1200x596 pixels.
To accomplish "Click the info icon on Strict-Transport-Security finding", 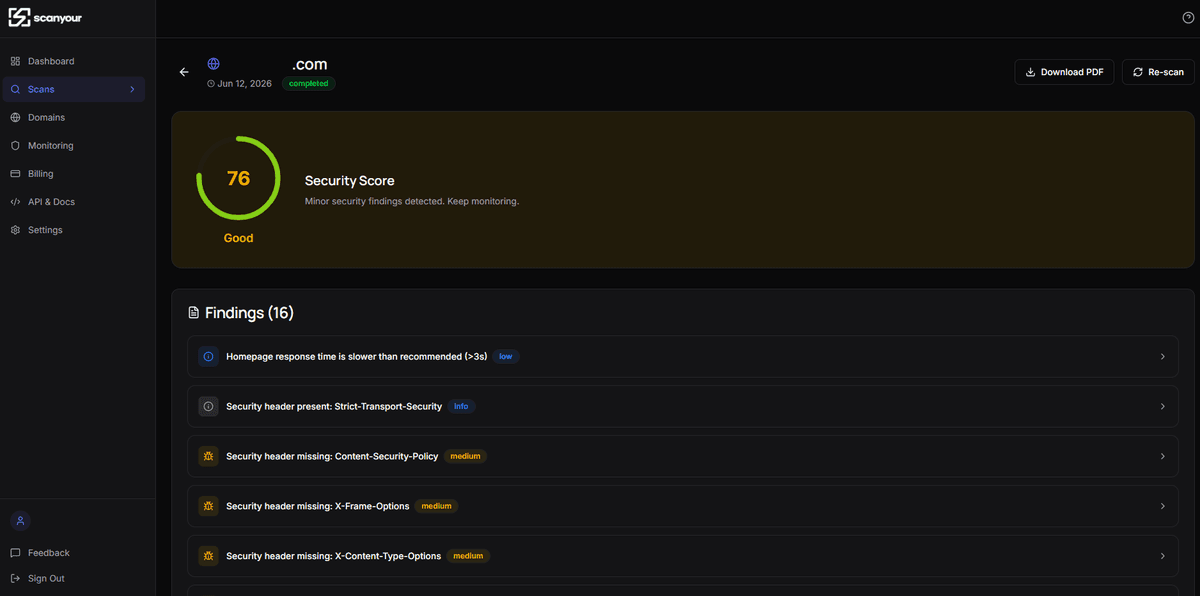I will coord(208,406).
